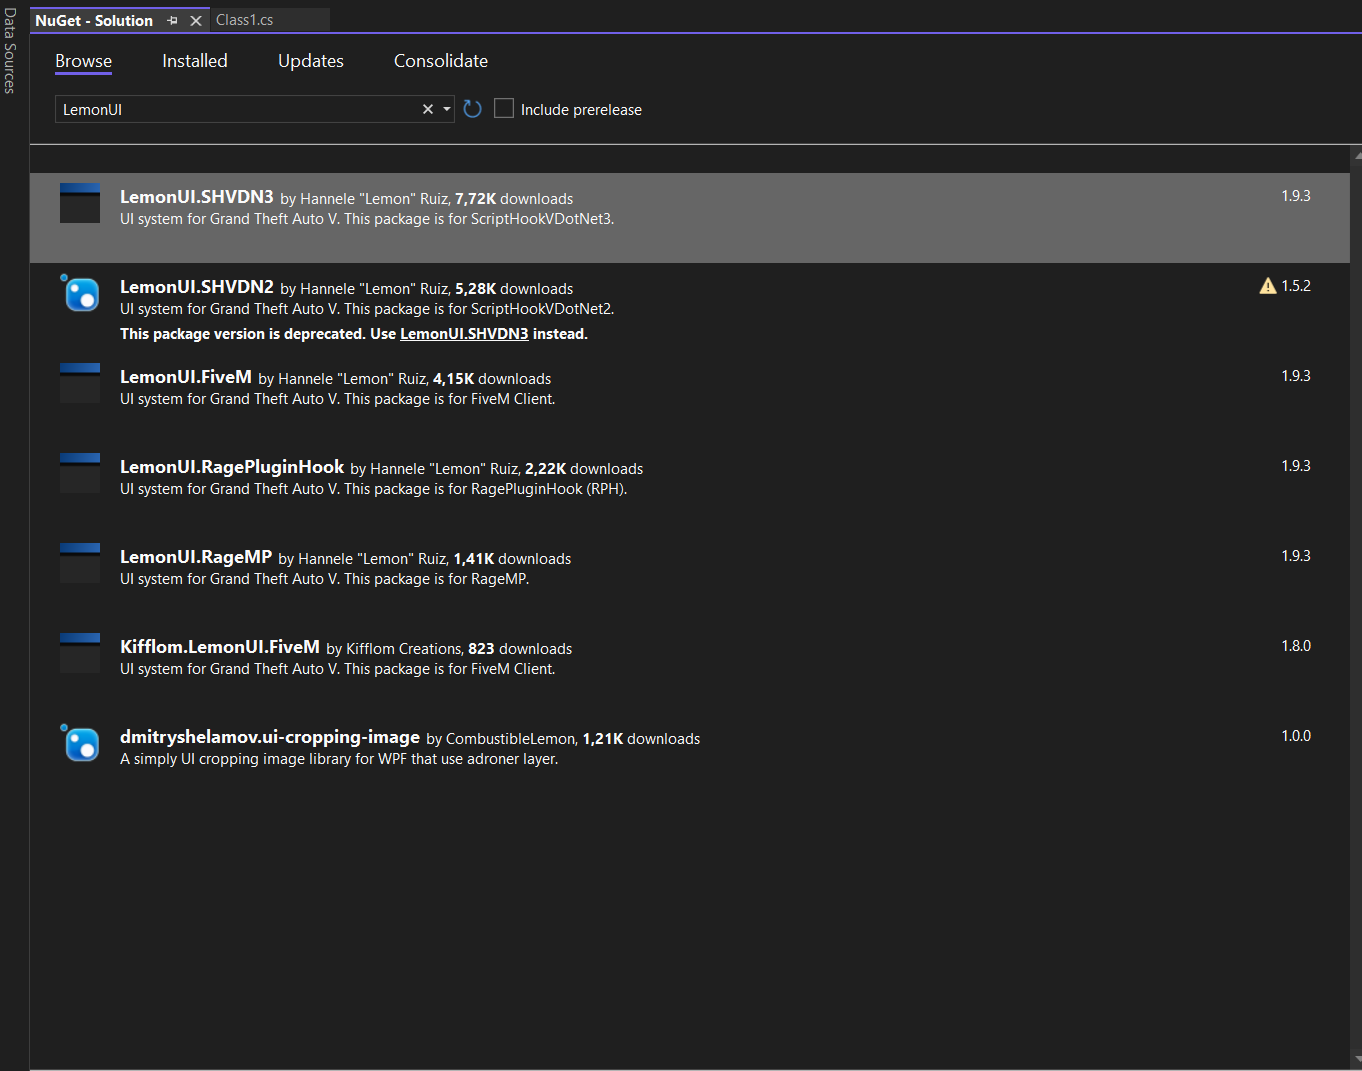1362x1071 pixels.
Task: Click version 1.8.0 of Kifflom.LemonUI.FiveM
Action: 1296,646
